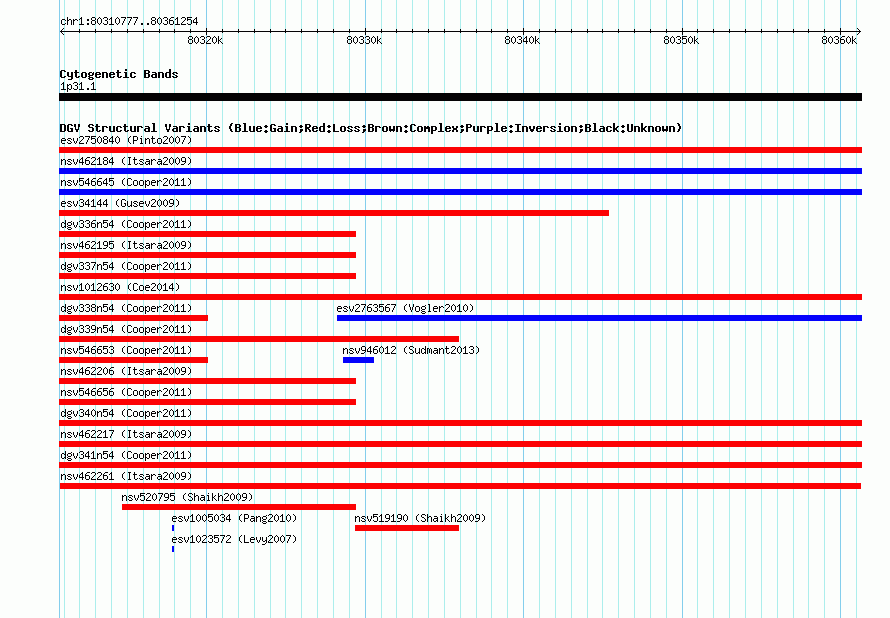Viewport: 890px width, 618px height.
Task: Select the esv2763567 blue gain bar
Action: [x=599, y=318]
